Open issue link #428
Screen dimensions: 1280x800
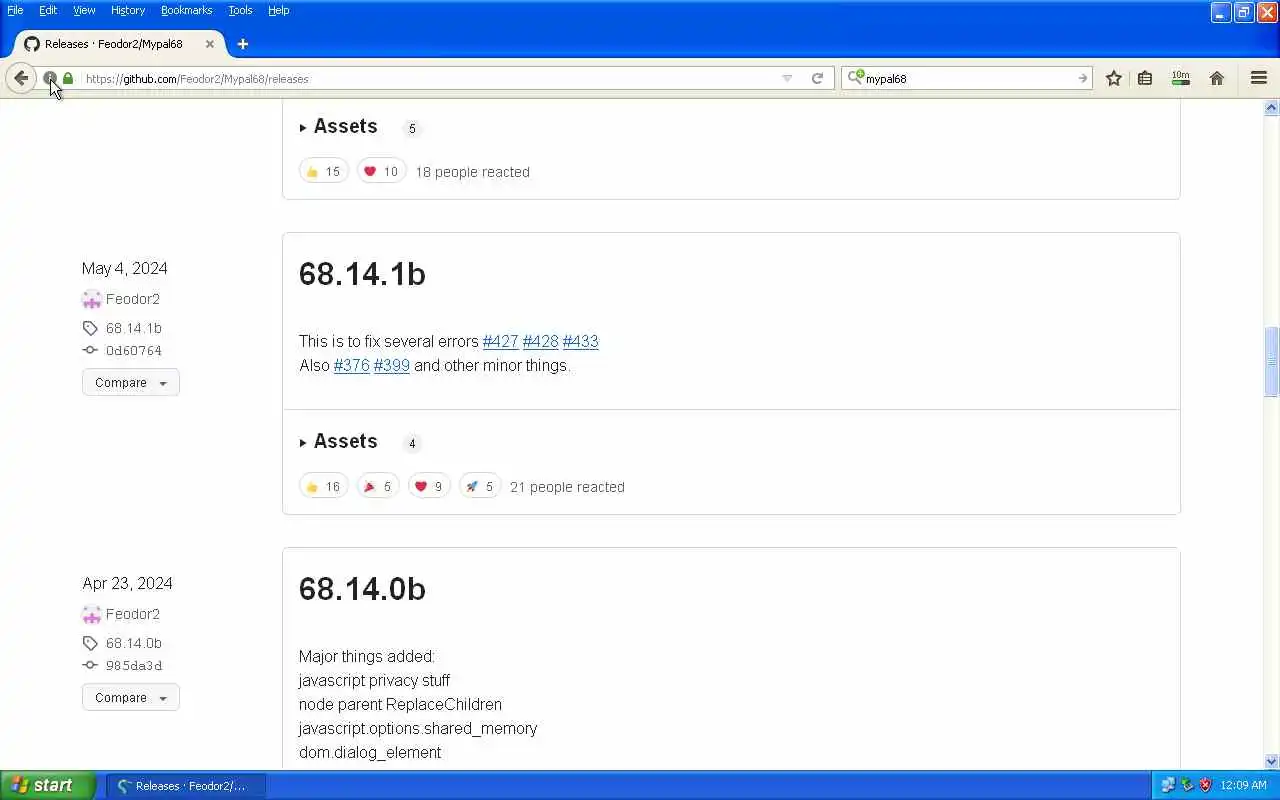540,341
